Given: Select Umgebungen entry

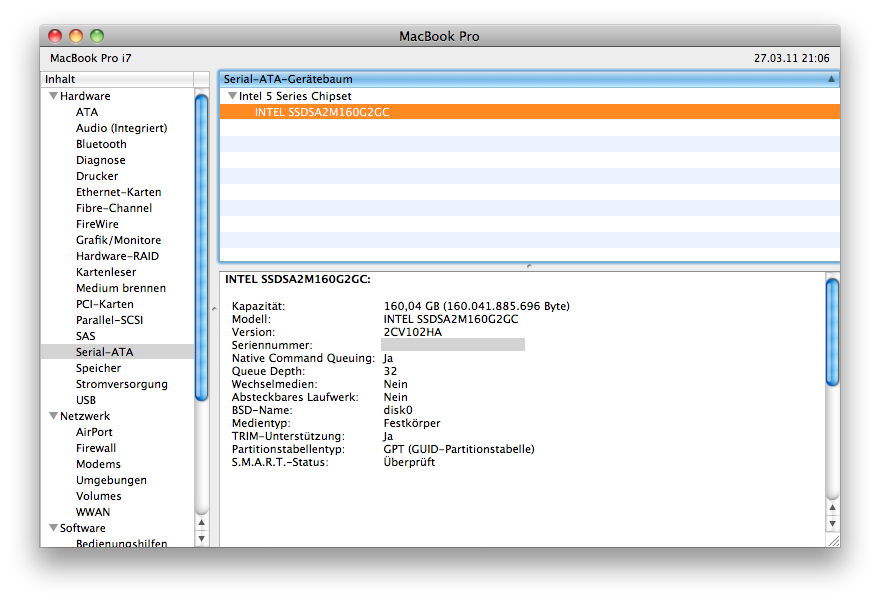Looking at the screenshot, I should pos(111,480).
